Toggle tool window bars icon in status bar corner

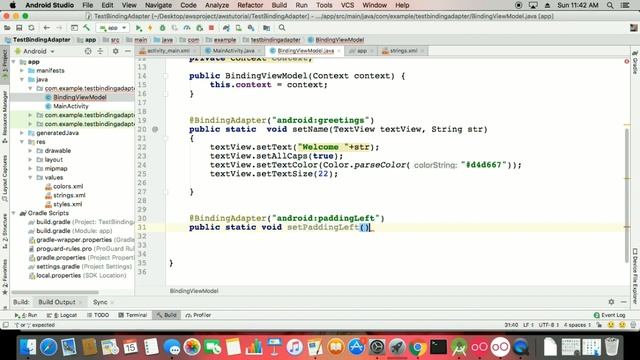(5, 325)
